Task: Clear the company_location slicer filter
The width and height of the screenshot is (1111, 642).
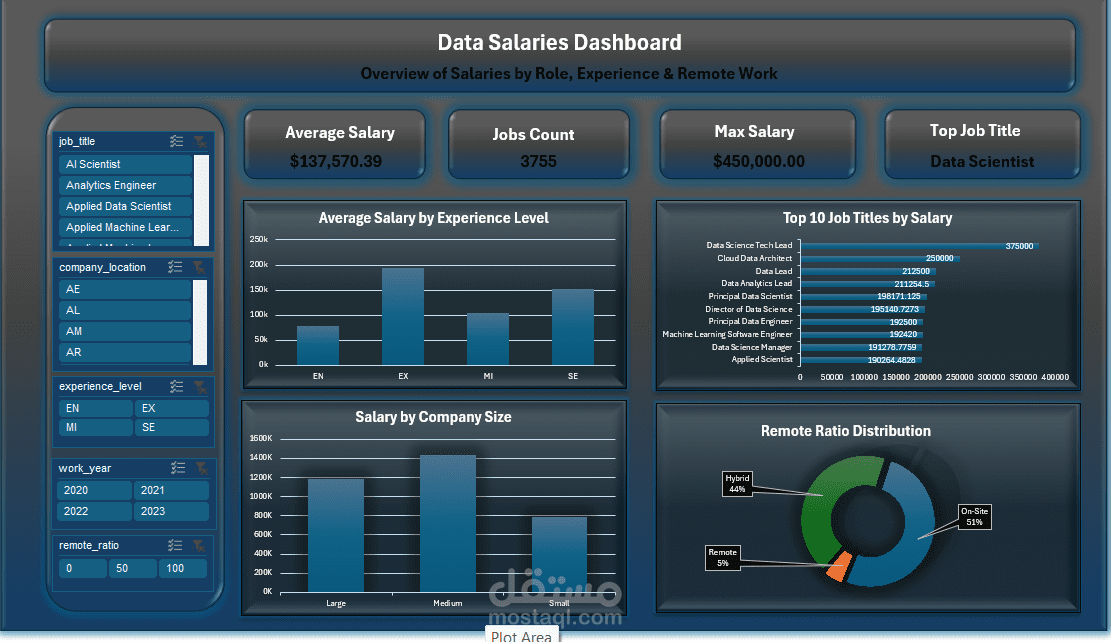Action: [x=199, y=267]
